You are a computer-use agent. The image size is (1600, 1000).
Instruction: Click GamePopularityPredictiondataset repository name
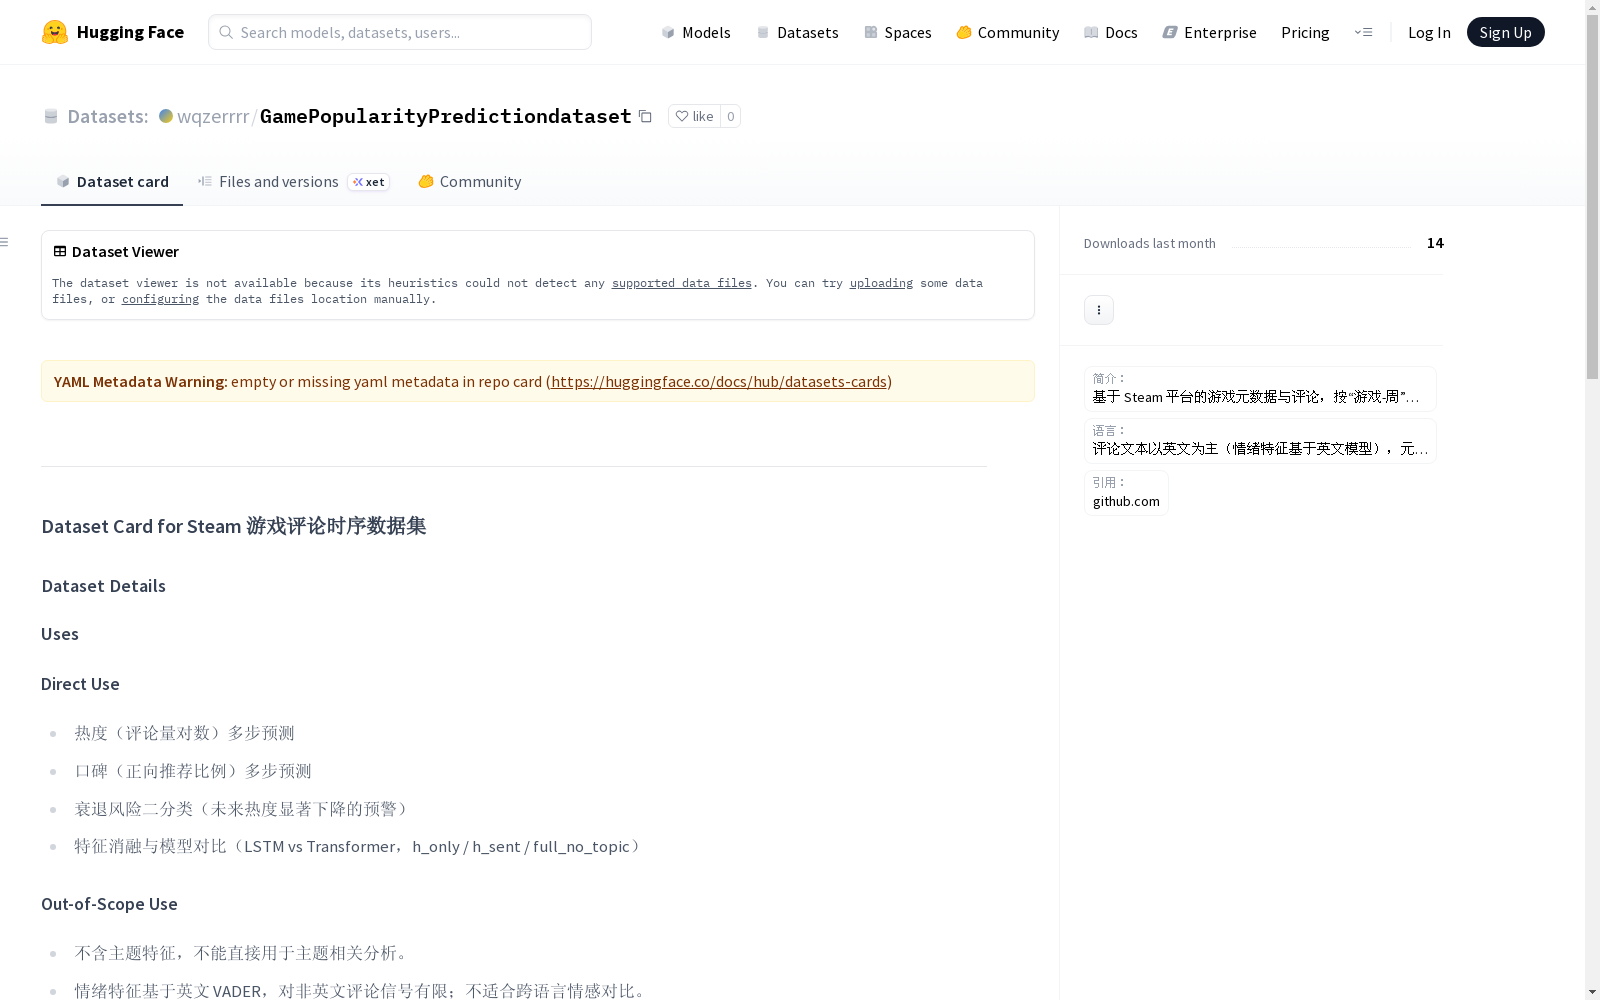click(445, 116)
